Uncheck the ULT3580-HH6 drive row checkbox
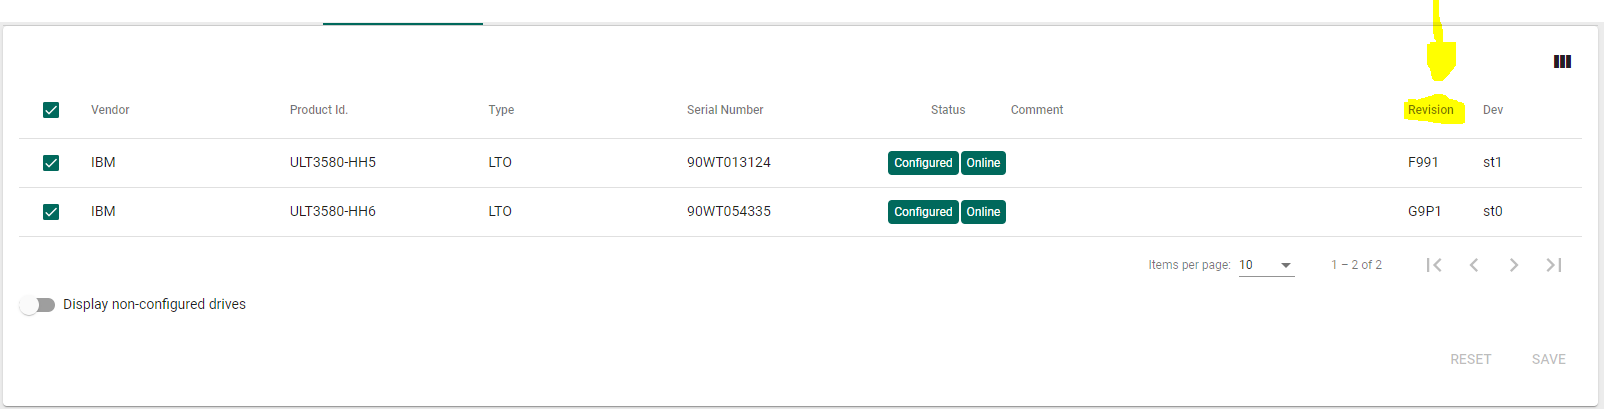 click(51, 212)
